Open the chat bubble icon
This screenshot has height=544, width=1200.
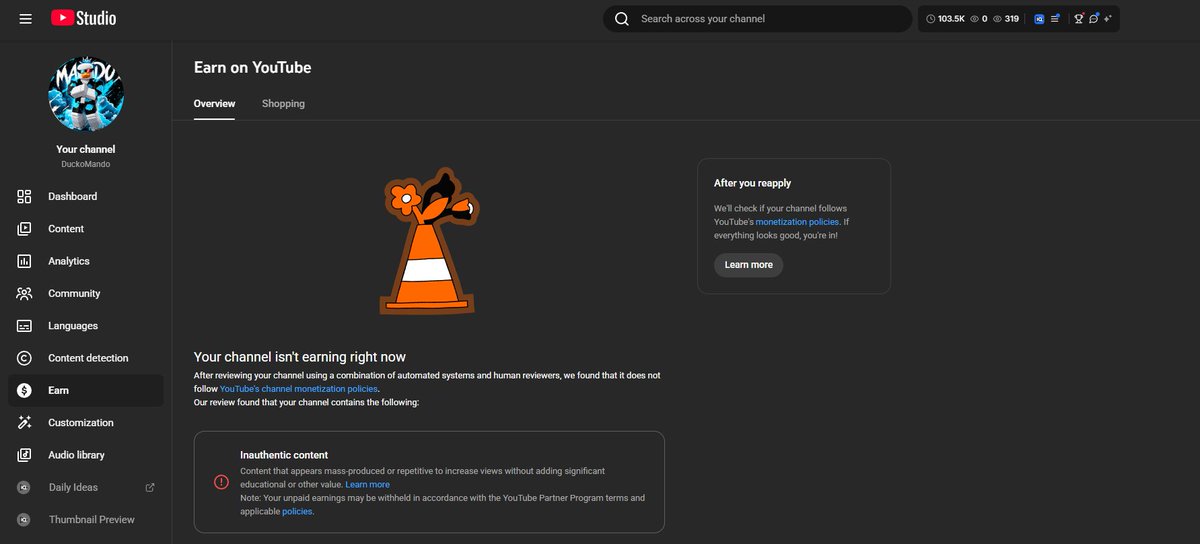pyautogui.click(x=1094, y=18)
